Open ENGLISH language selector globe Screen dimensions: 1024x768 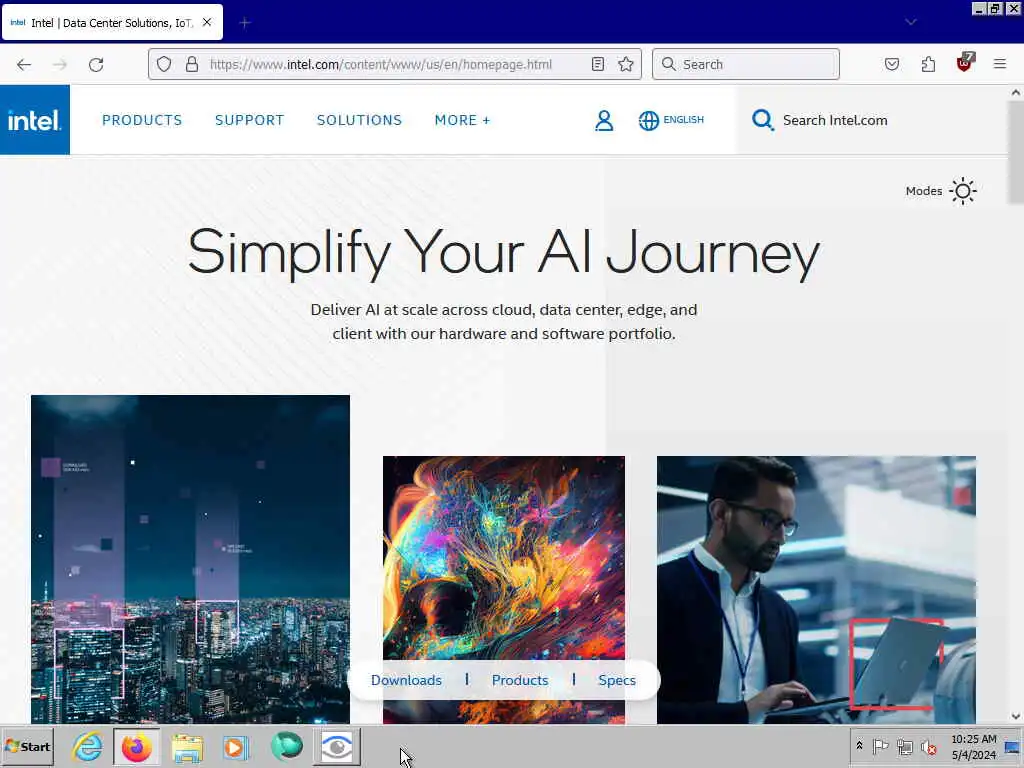(x=671, y=120)
